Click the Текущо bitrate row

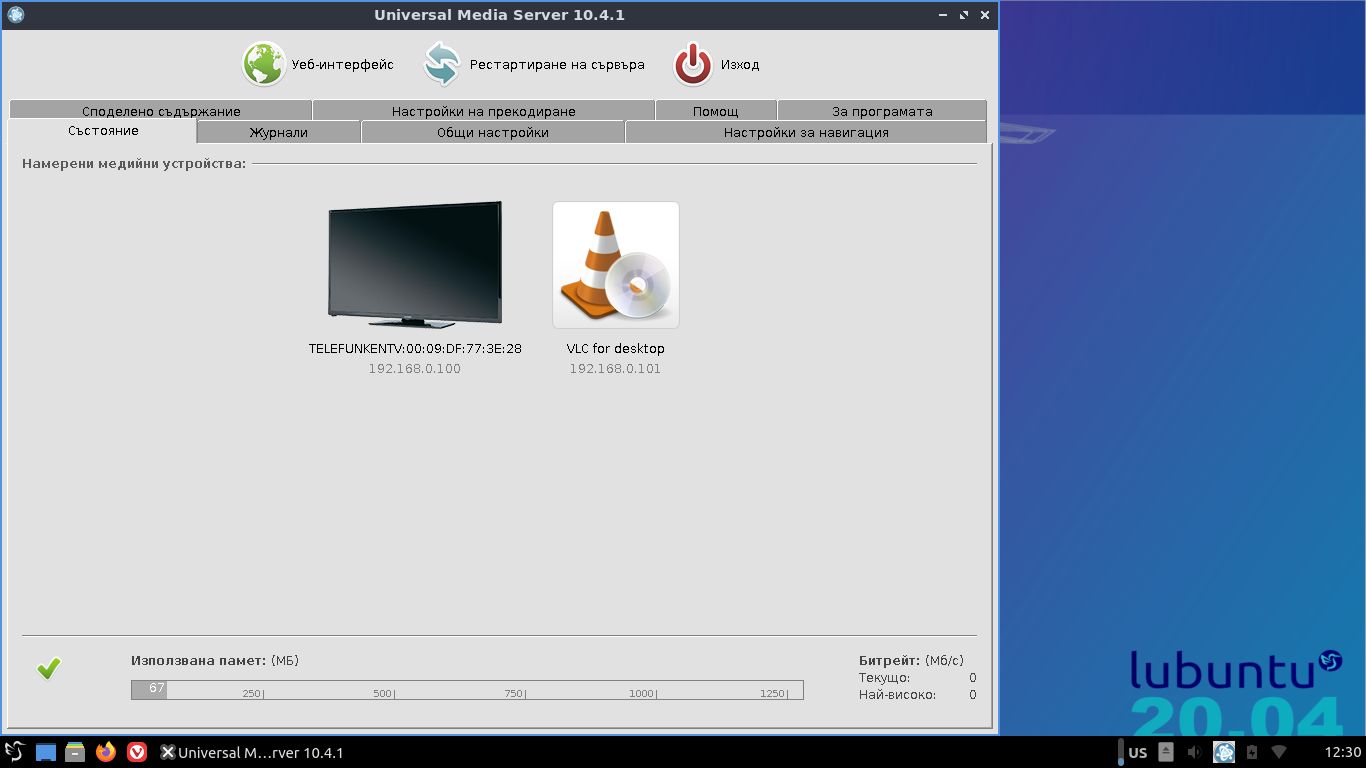coord(917,678)
